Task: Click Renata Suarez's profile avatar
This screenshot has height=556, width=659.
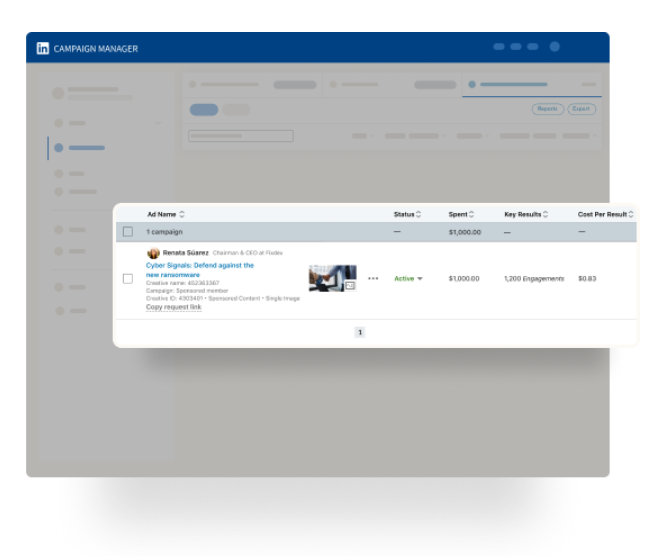Action: click(153, 254)
